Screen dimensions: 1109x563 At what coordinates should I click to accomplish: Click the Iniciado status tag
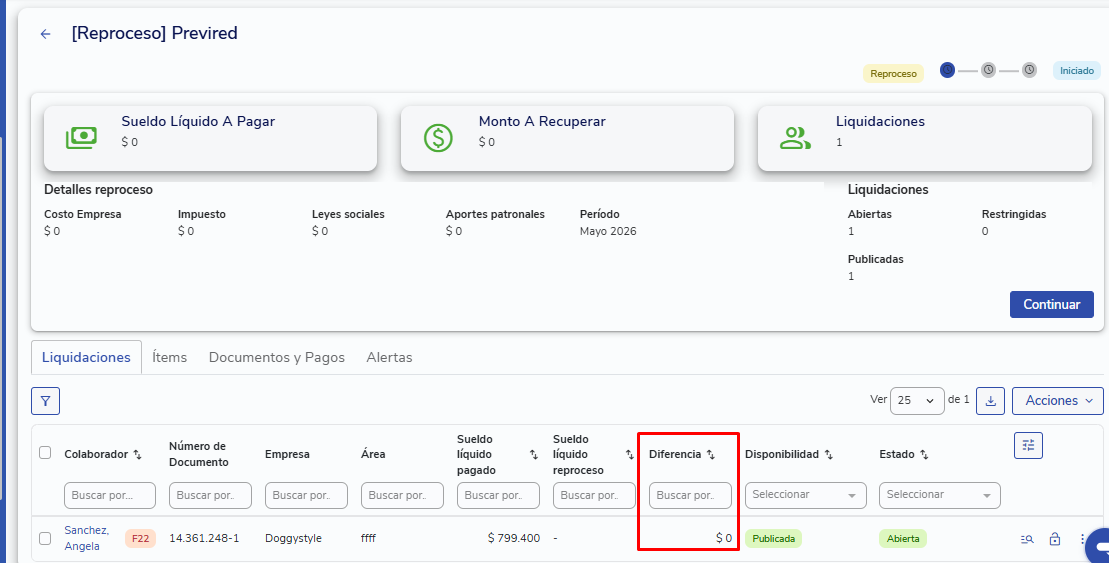click(1076, 71)
